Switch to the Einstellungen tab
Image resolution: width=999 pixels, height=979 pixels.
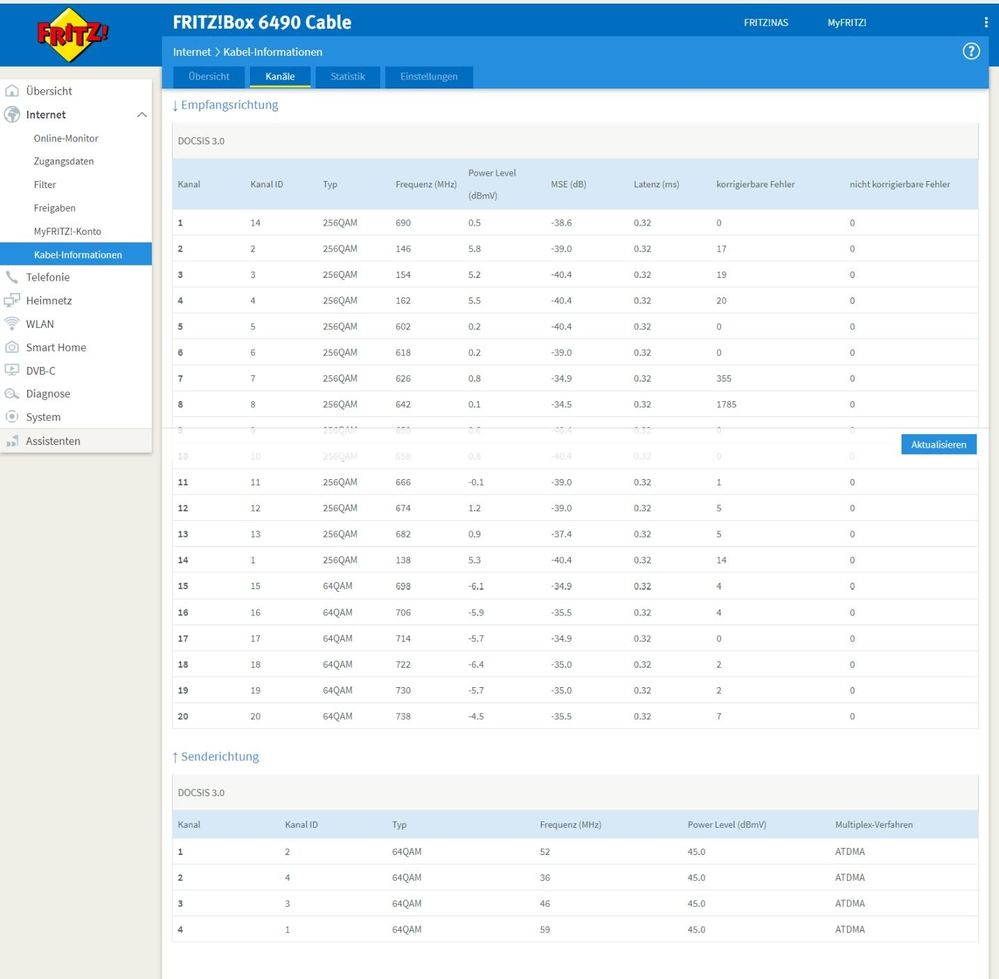(429, 76)
